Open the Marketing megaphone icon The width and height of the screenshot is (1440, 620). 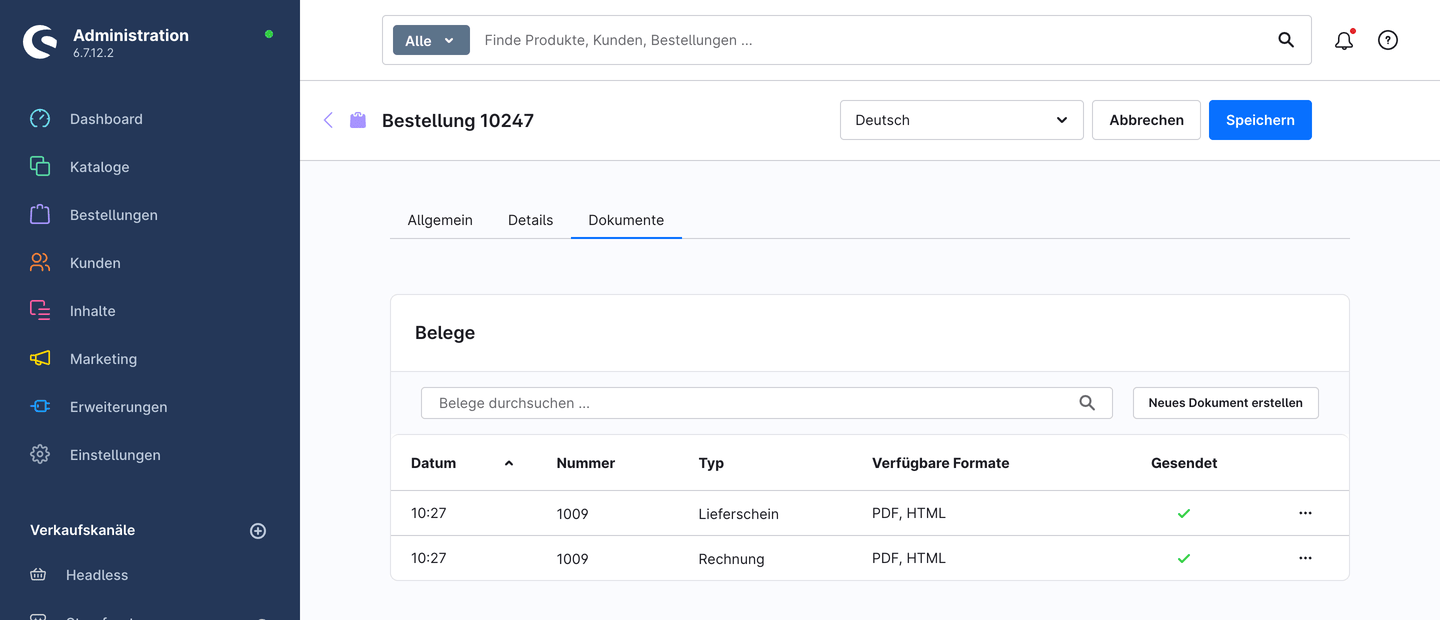40,359
